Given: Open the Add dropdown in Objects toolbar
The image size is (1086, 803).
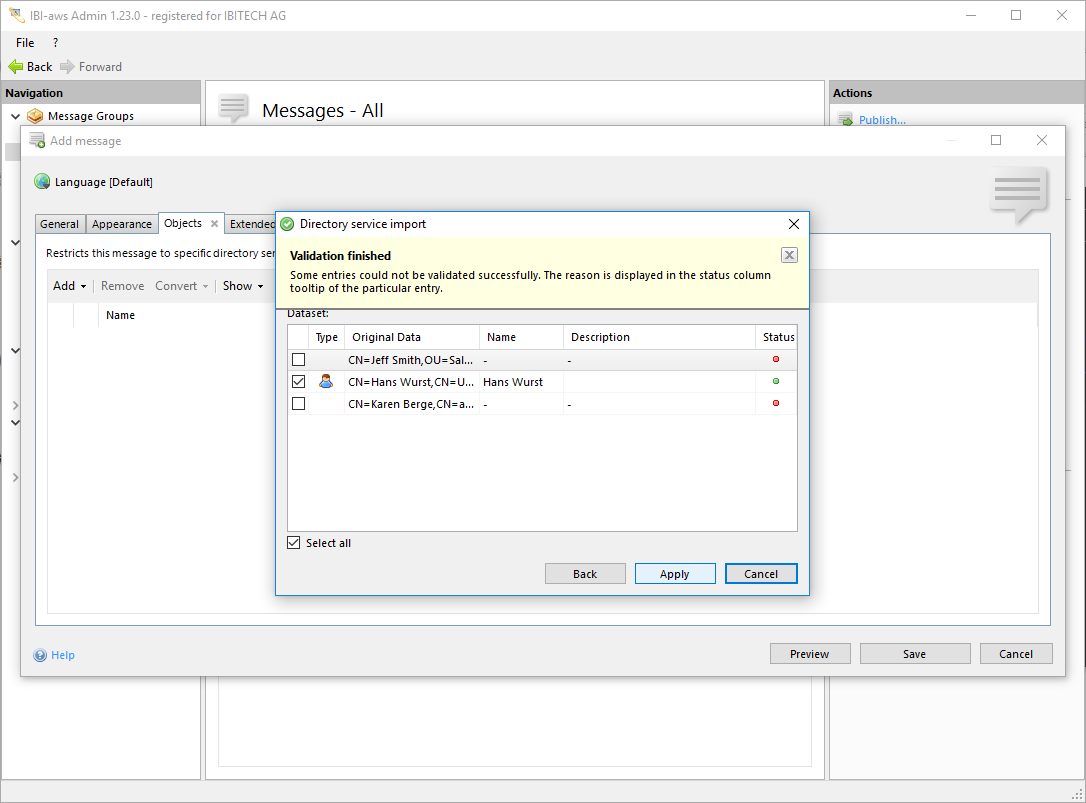Looking at the screenshot, I should click(x=69, y=286).
